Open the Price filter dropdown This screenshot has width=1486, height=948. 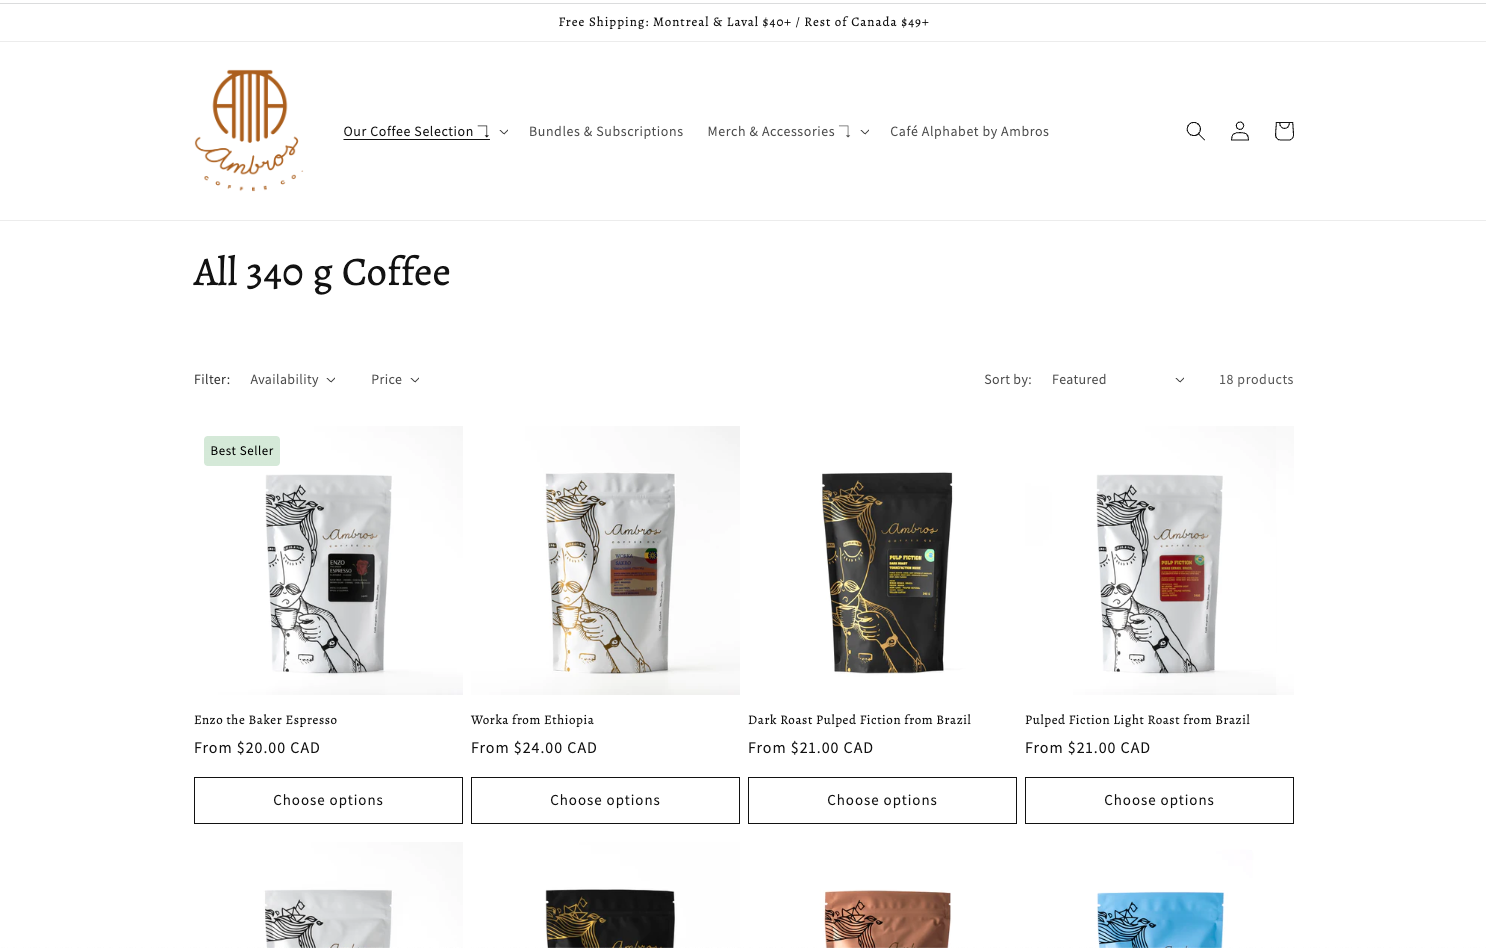point(395,380)
